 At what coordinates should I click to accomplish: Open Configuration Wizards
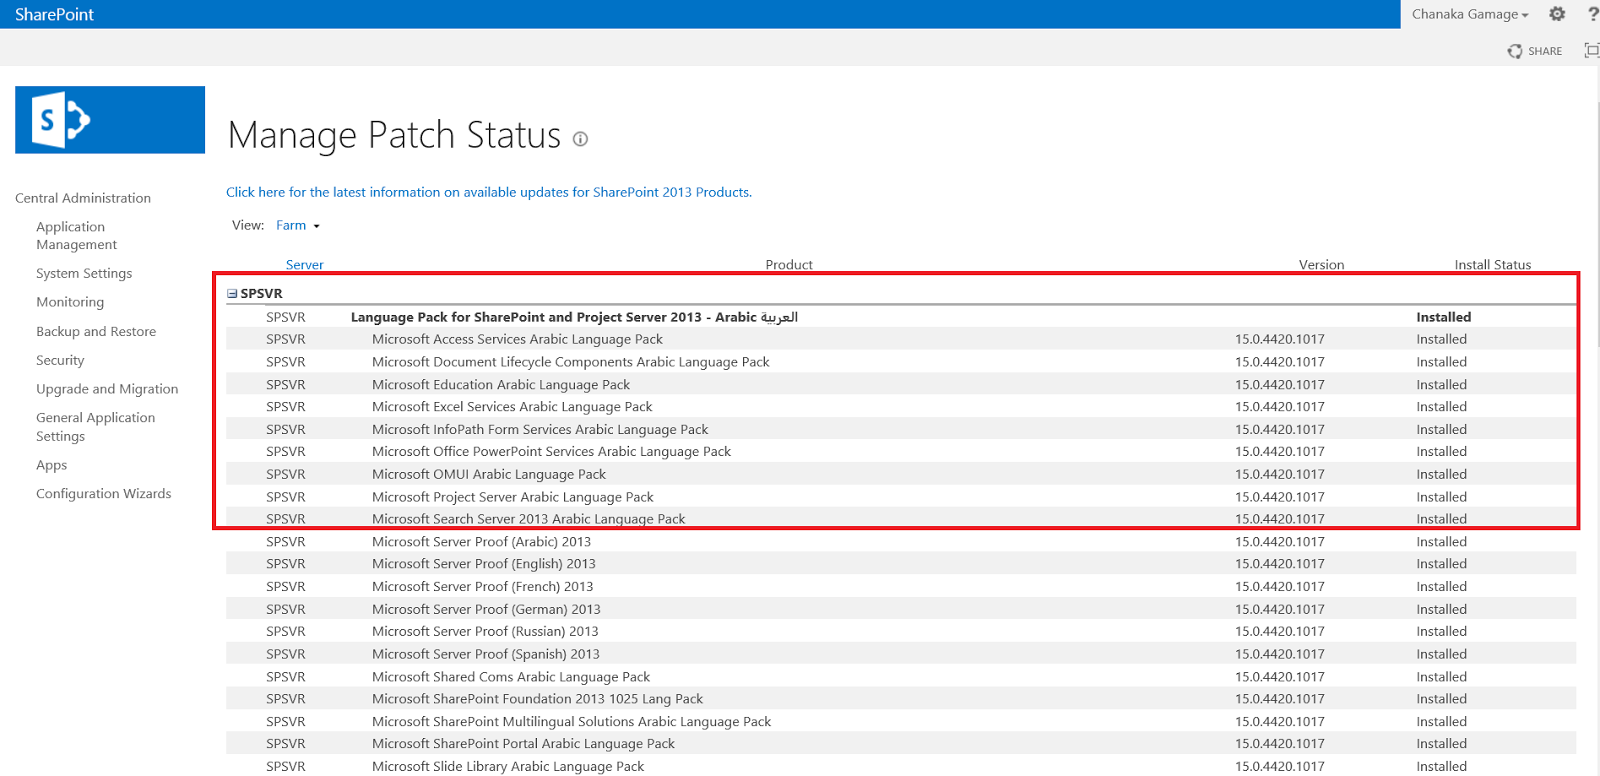[104, 494]
